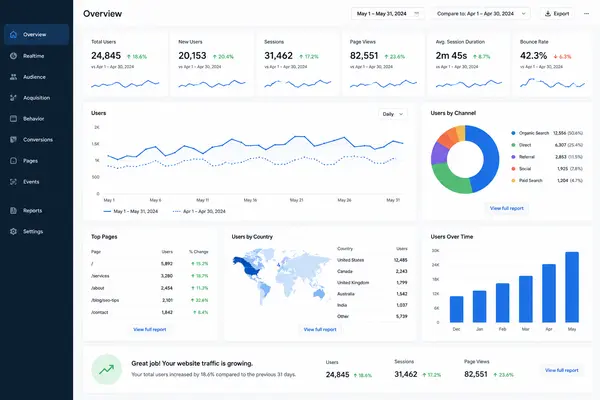View full report under Top Pages
The width and height of the screenshot is (600, 400).
(x=150, y=329)
